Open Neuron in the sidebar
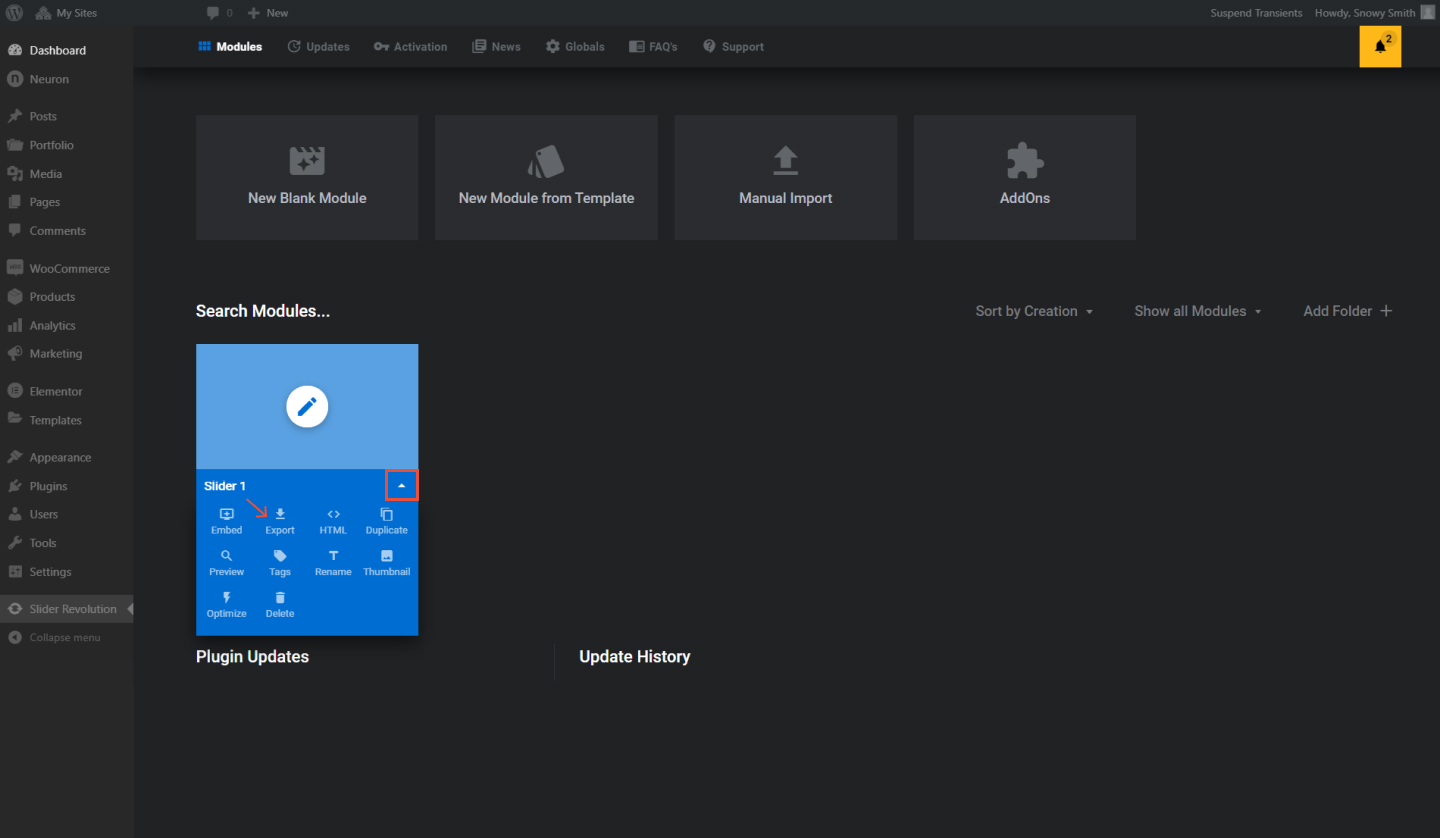The image size is (1440, 838). [67, 79]
